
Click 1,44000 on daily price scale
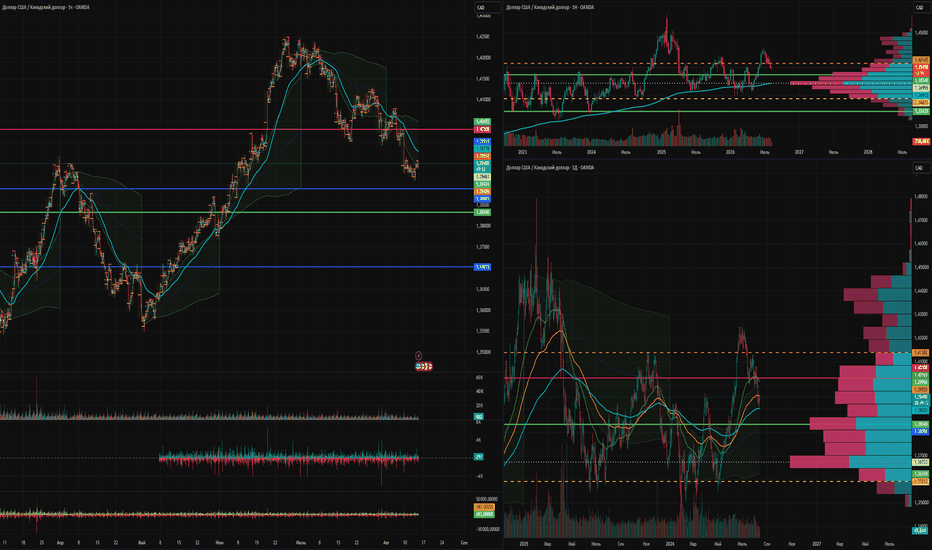922,291
